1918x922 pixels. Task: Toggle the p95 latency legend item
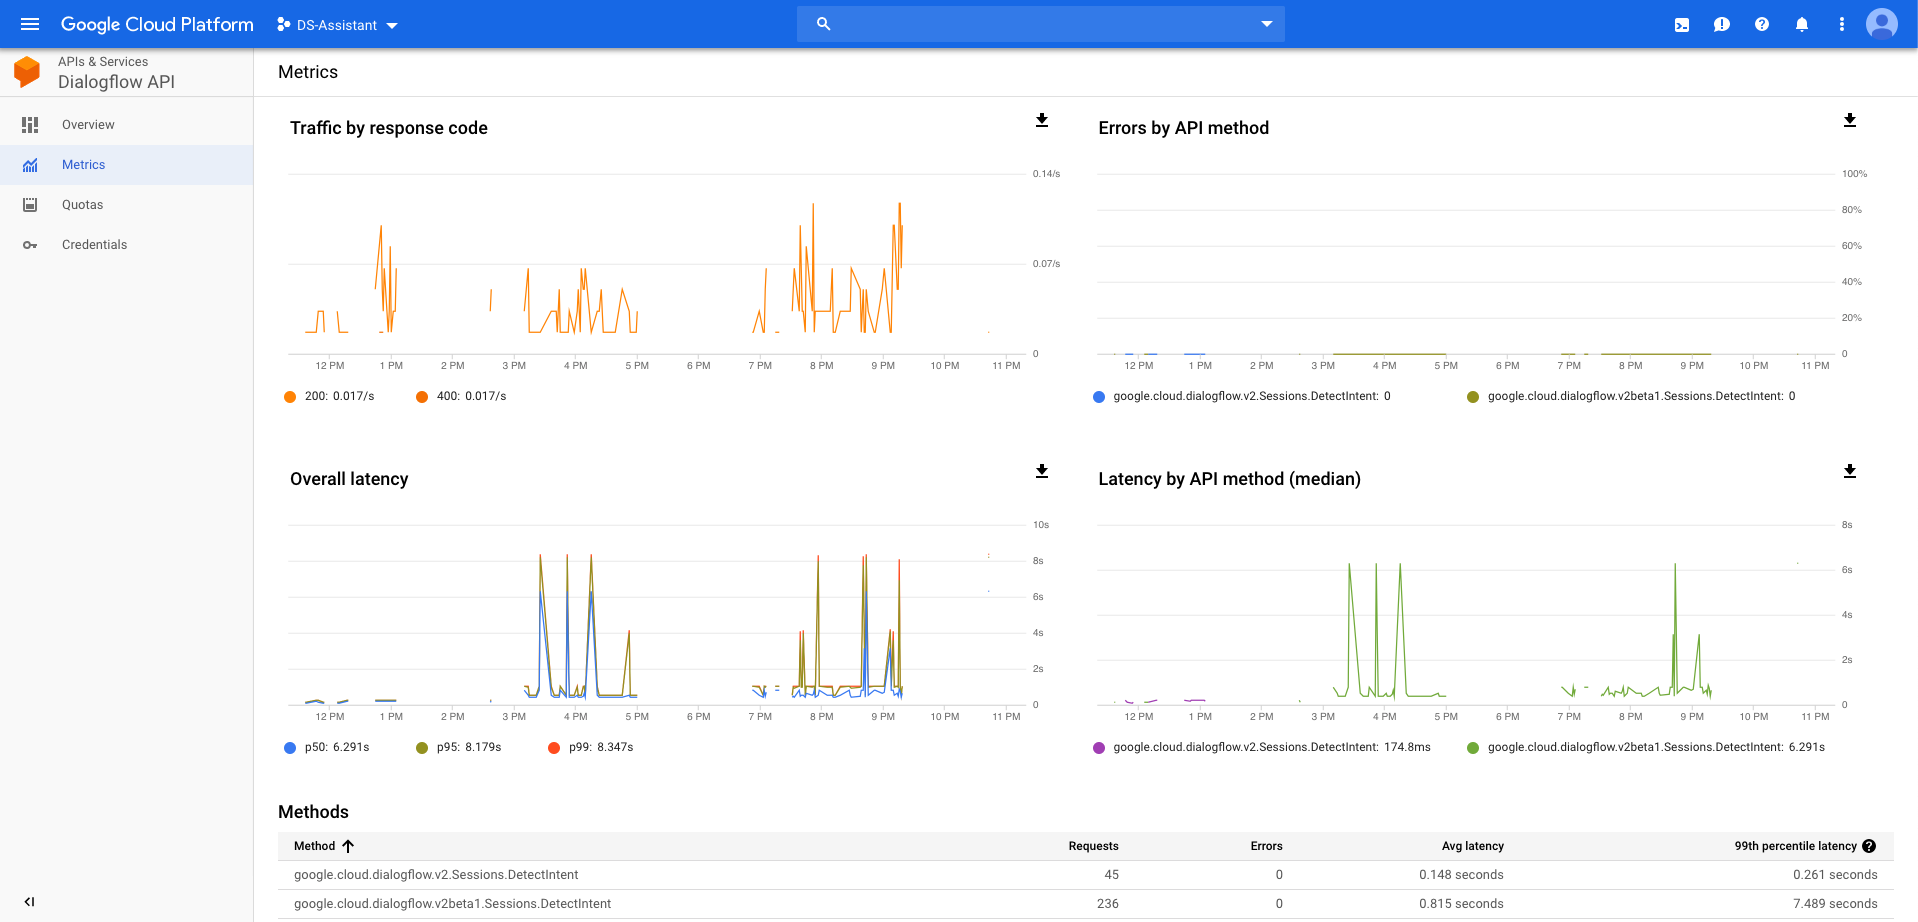[x=459, y=747]
